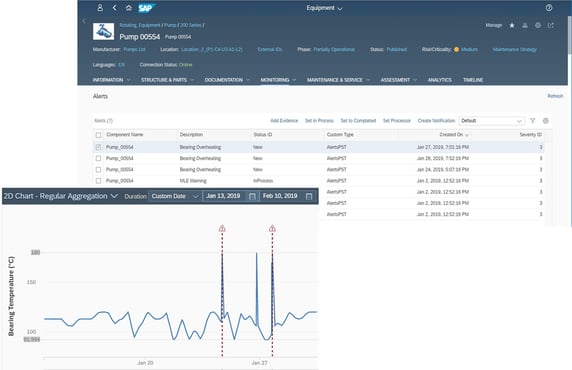Viewport: 572px width, 370px height.
Task: Uncheck the Jan 27, 2019 alert row checkbox
Action: point(98,147)
